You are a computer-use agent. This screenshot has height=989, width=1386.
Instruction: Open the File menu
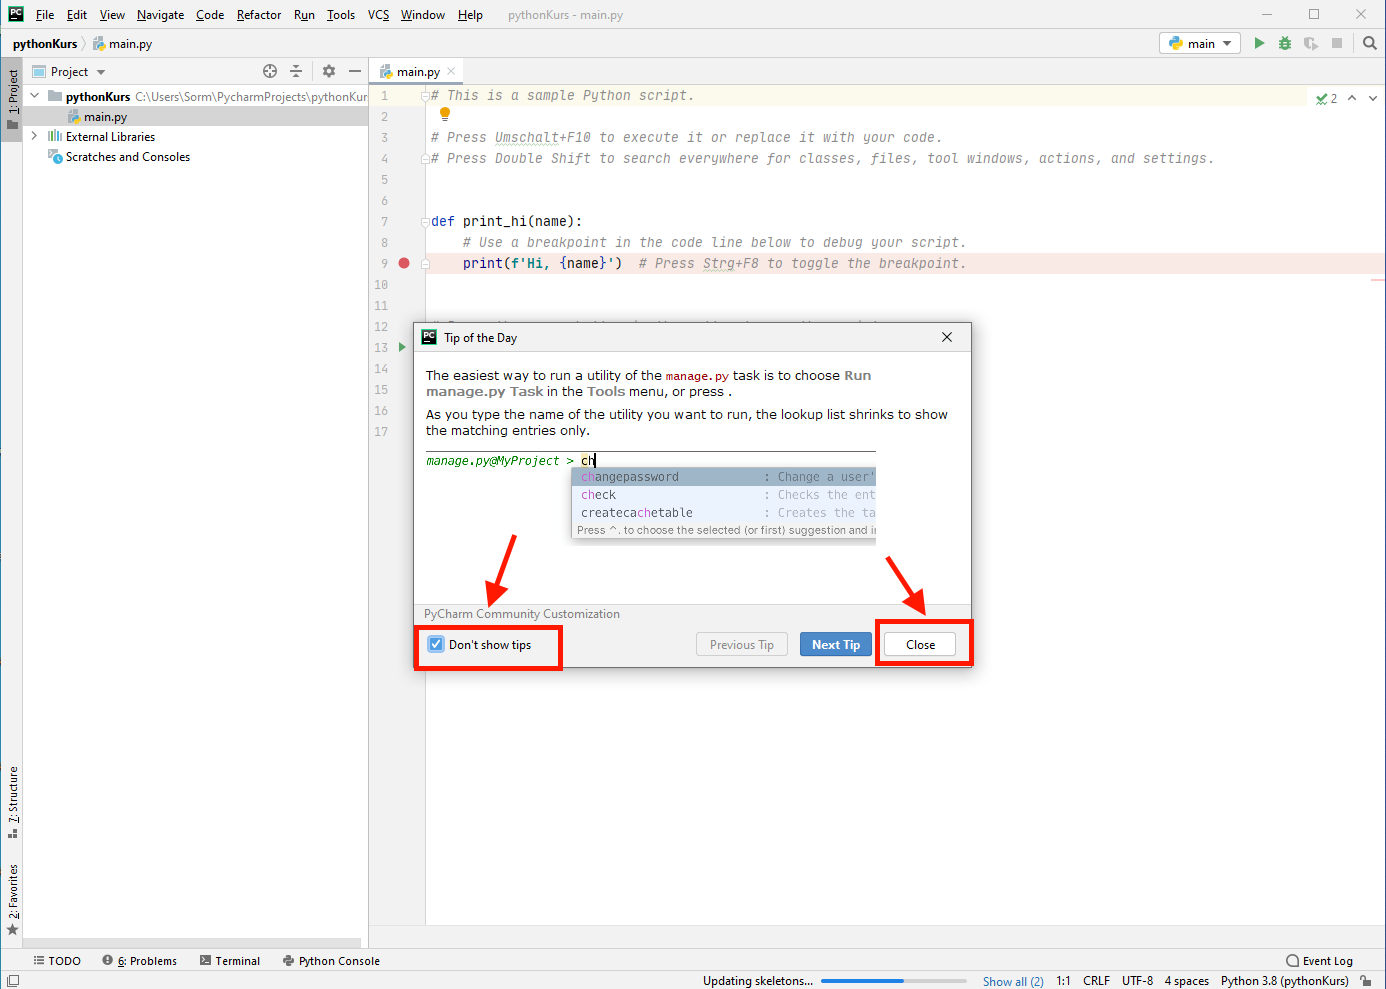(45, 14)
